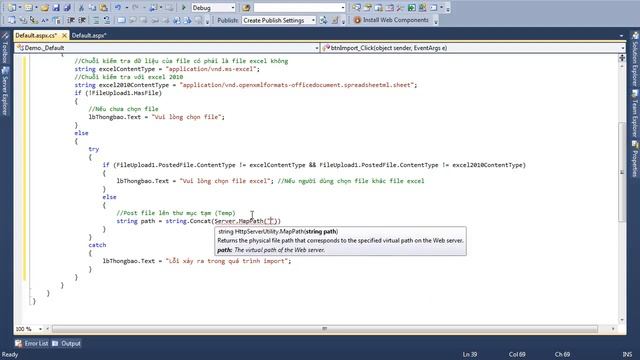Click the Redo arrow icon
The image size is (640, 360).
135,8
